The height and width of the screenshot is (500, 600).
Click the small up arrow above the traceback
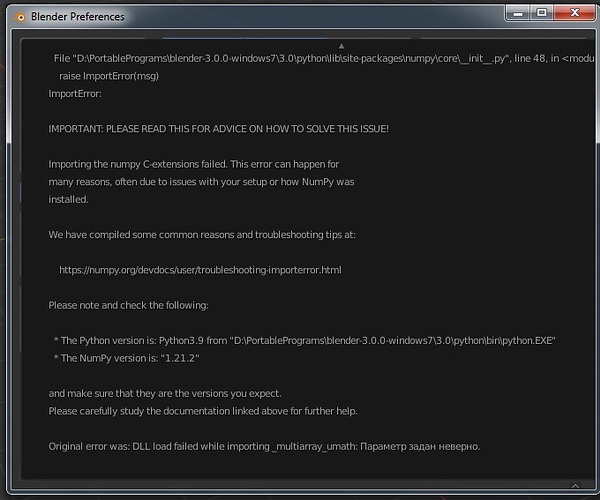tap(341, 46)
